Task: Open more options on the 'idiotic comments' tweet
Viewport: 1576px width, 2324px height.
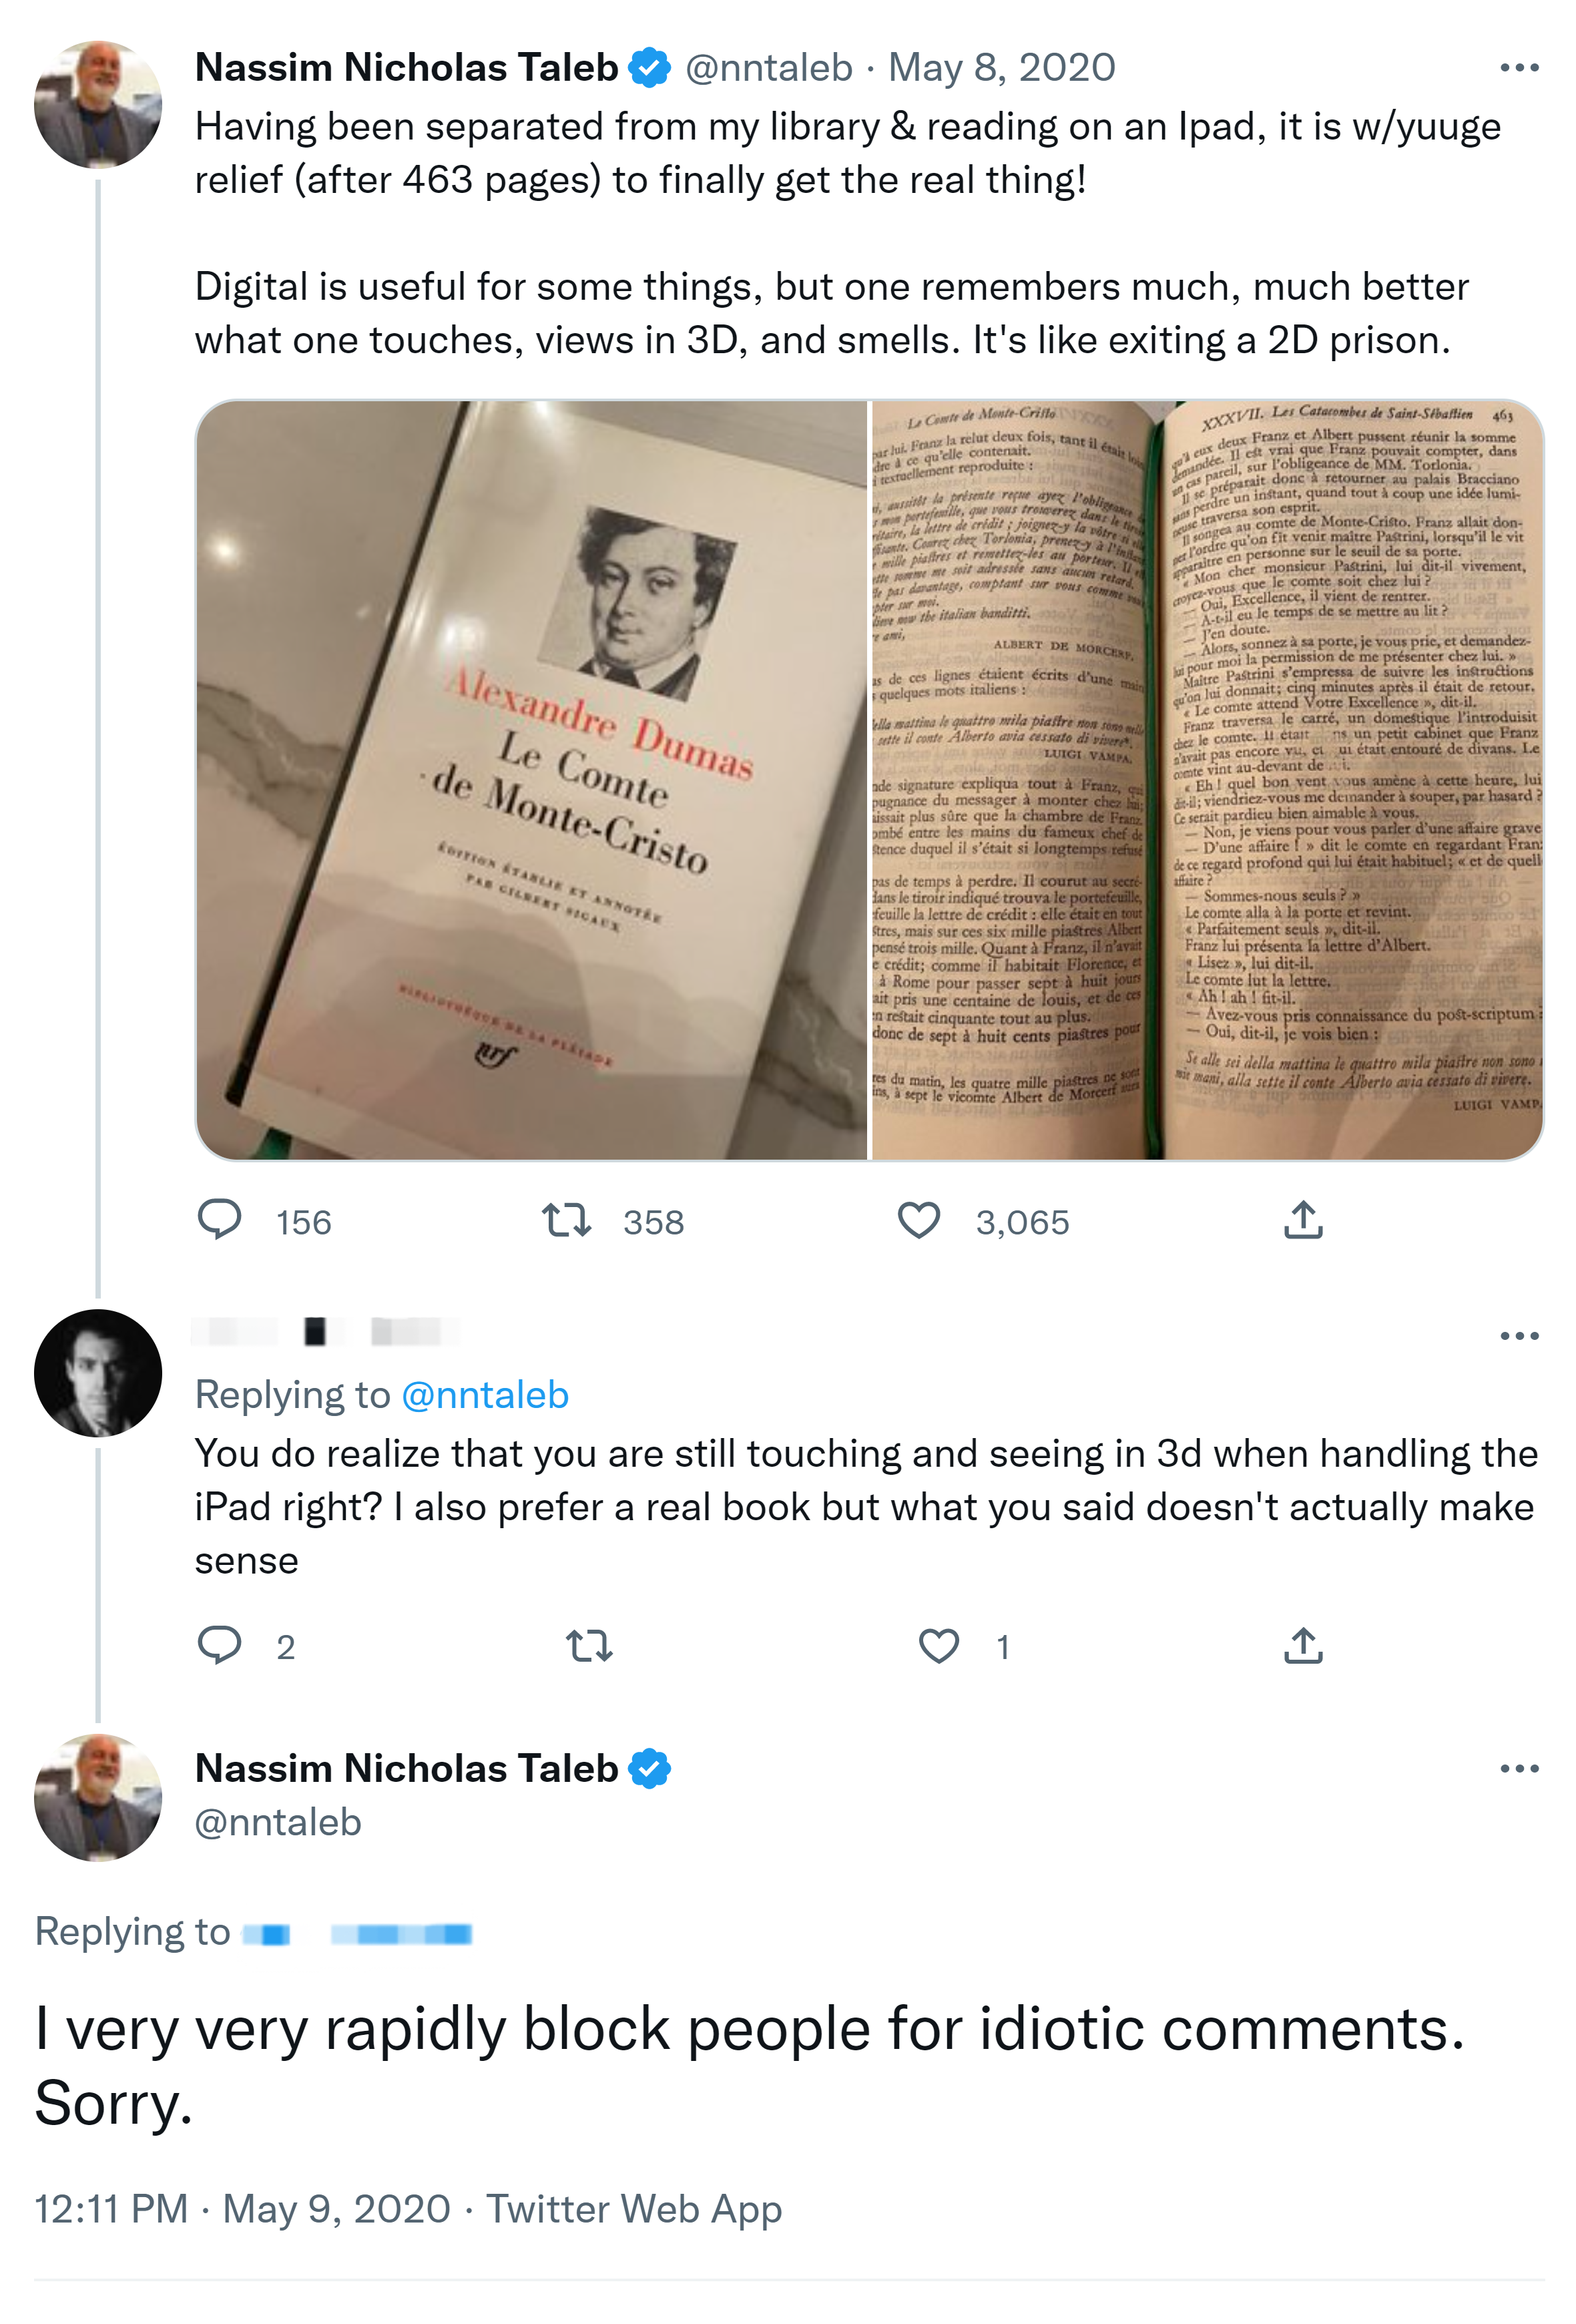Action: click(1518, 1769)
